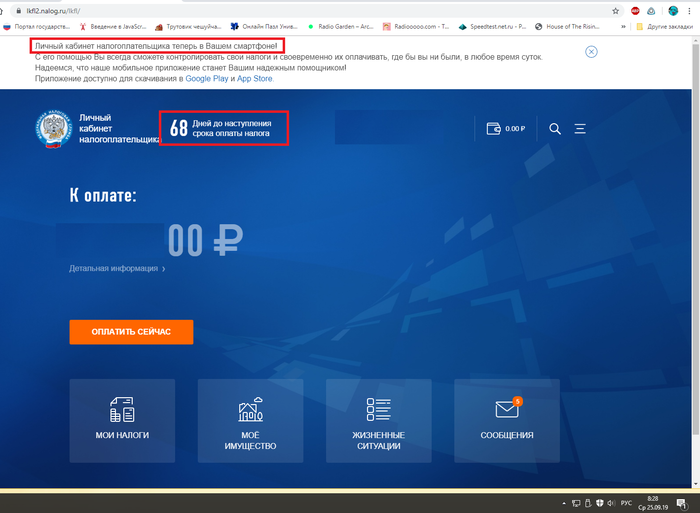Open the Chrome profile avatar
This screenshot has height=513, width=700.
coord(673,11)
